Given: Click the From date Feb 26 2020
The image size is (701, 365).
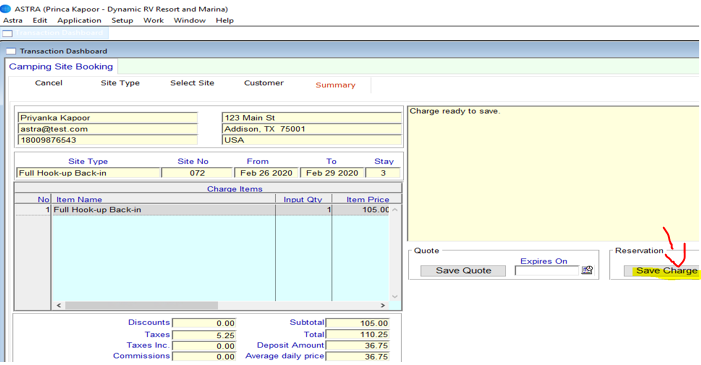Looking at the screenshot, I should coord(266,173).
